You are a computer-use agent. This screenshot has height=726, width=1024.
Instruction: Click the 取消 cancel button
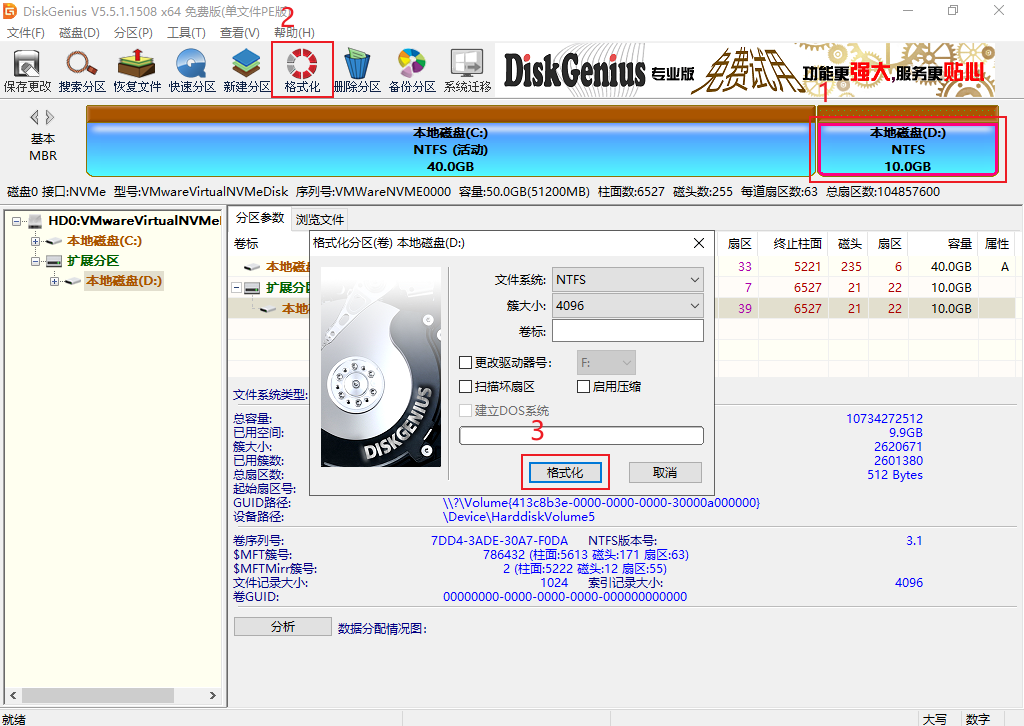coord(665,473)
